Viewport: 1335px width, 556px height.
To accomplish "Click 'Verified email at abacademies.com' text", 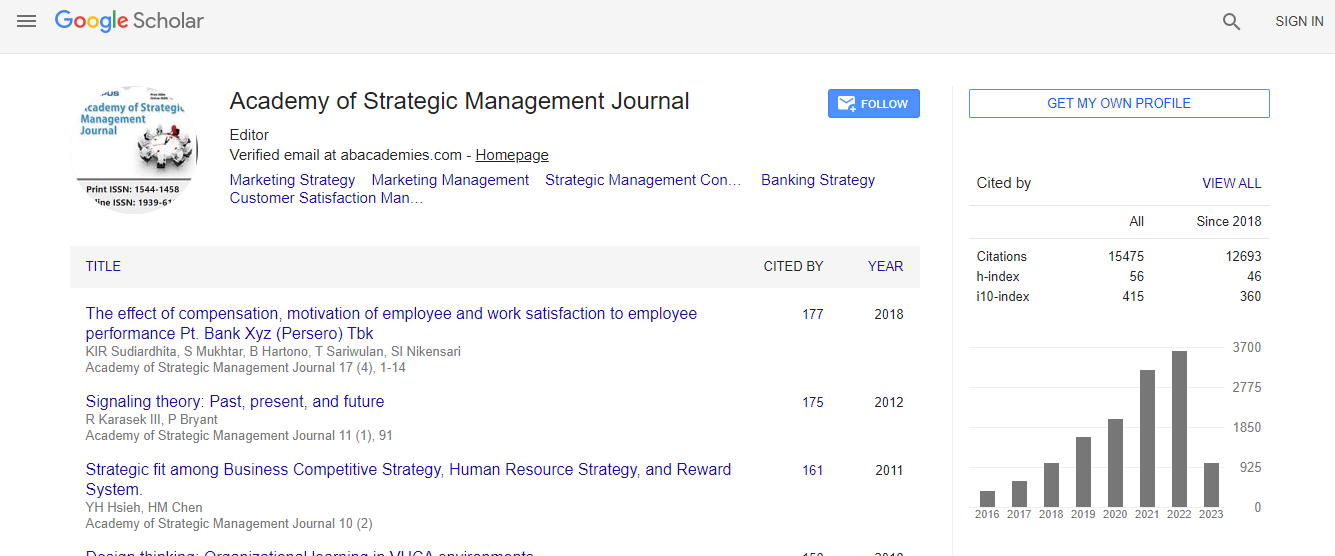I will click(x=345, y=155).
